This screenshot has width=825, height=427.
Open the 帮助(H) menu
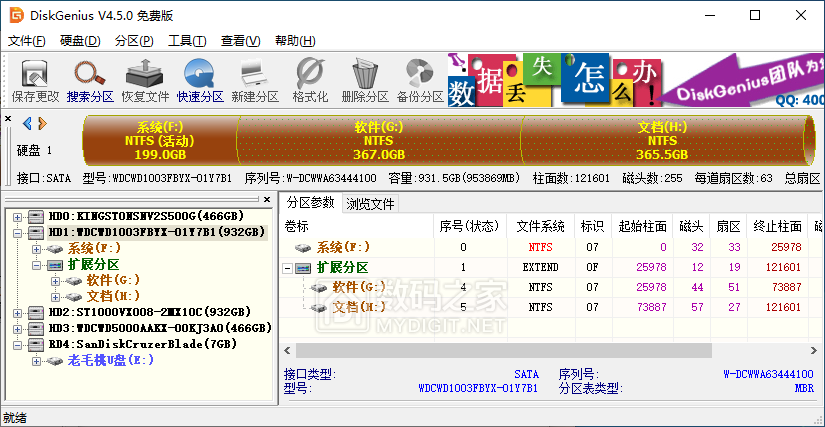click(295, 41)
